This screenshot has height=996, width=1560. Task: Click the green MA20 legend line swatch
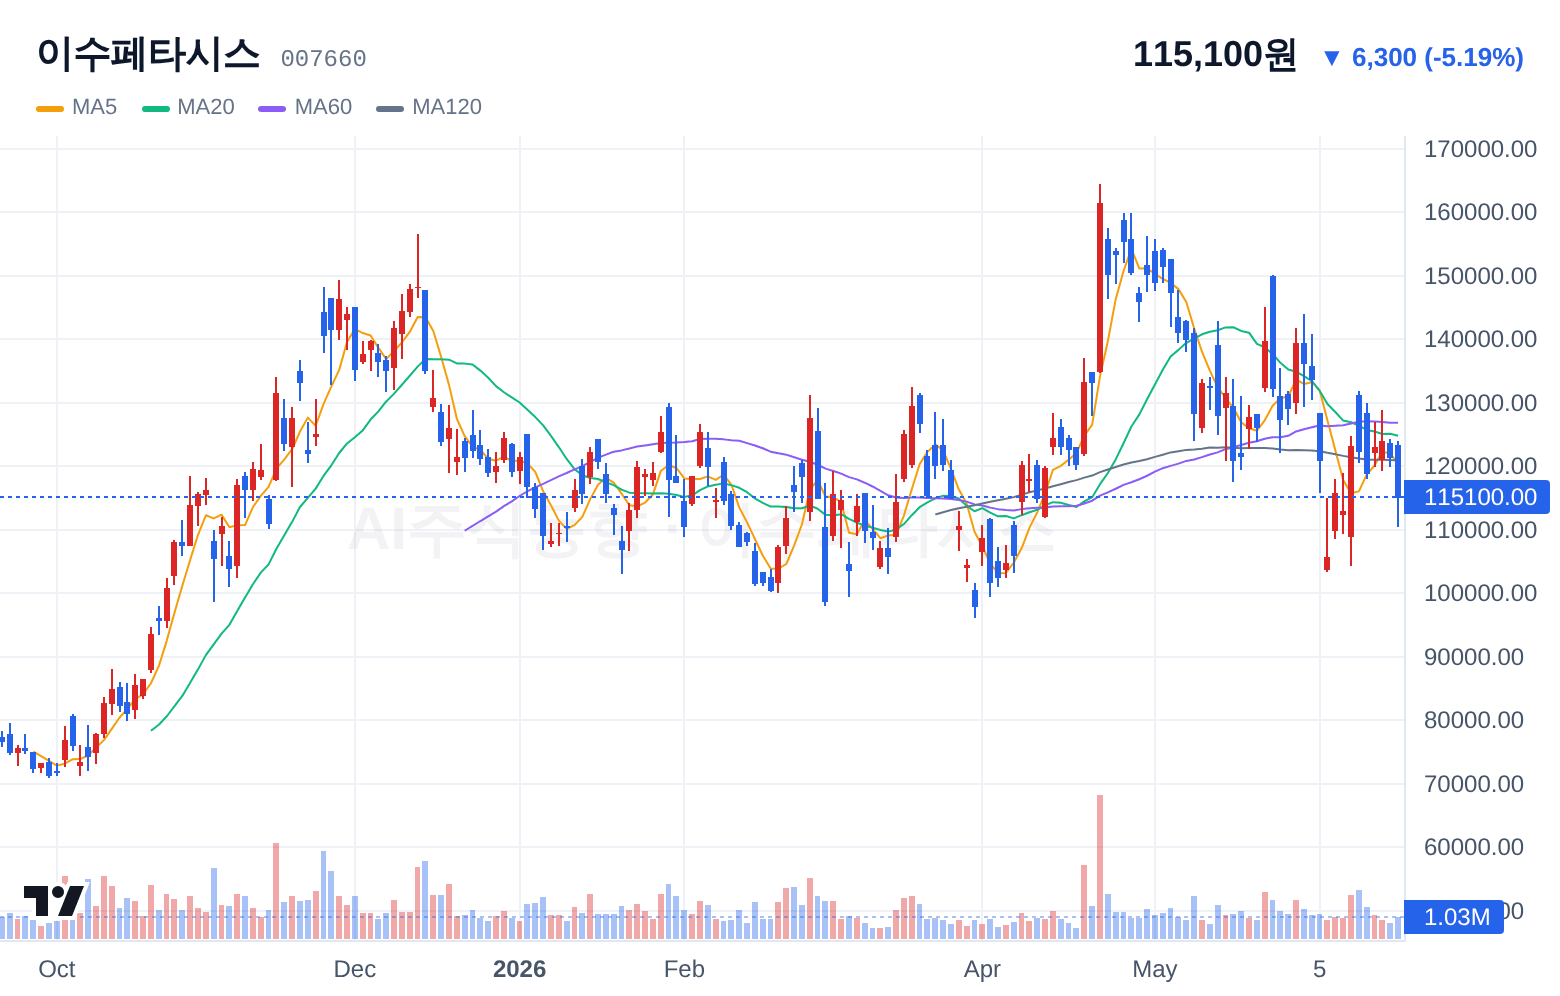(x=156, y=108)
